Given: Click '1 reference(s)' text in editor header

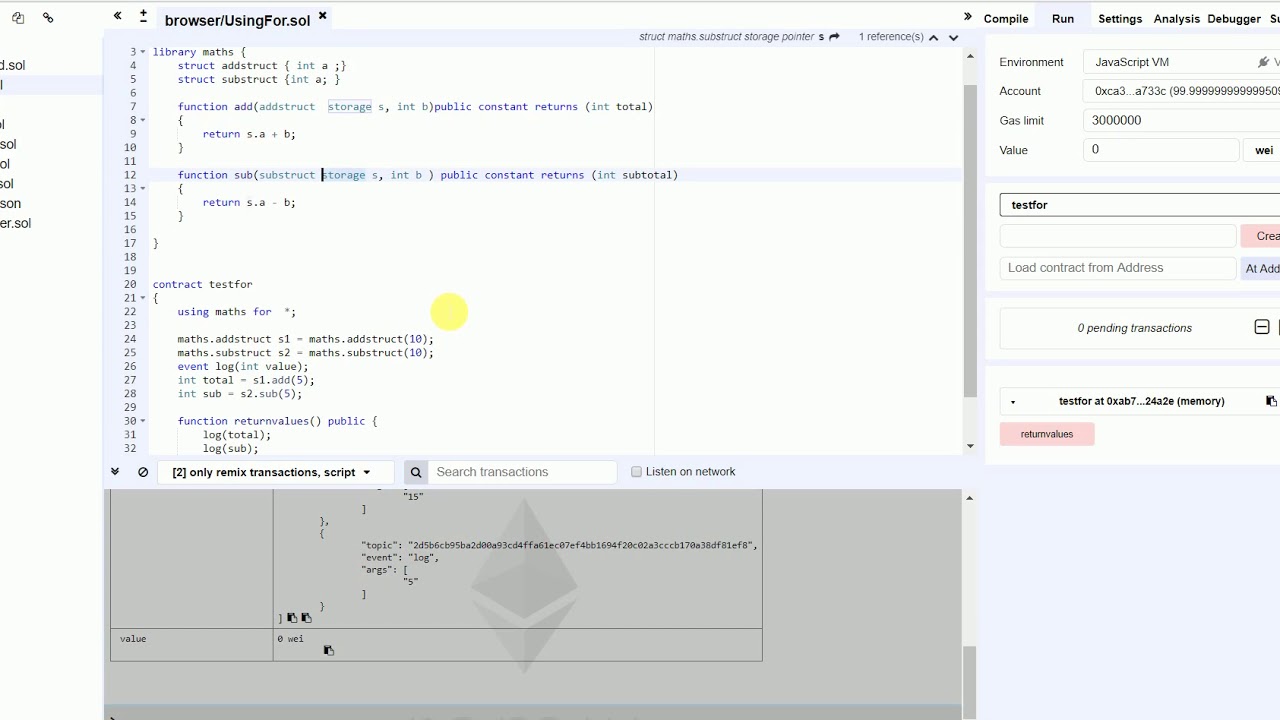Looking at the screenshot, I should (891, 37).
